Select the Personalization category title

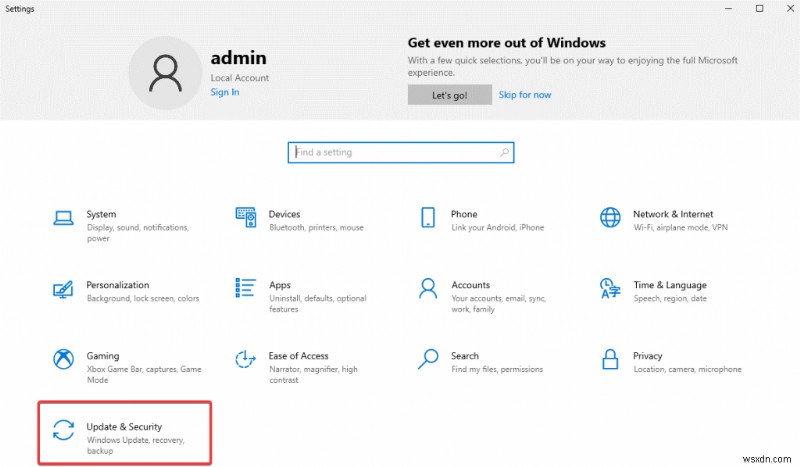(117, 285)
